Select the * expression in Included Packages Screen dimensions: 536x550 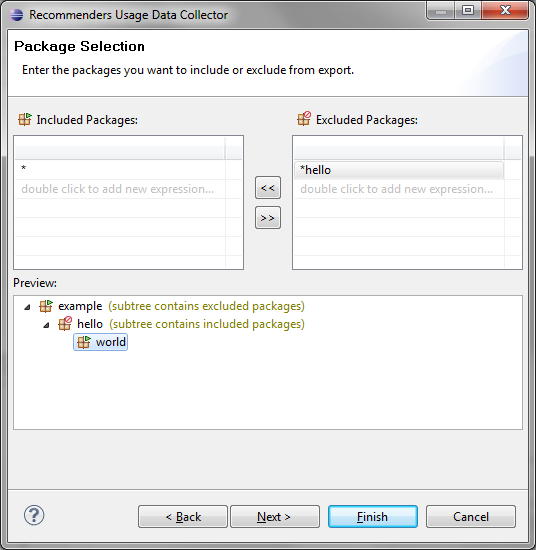(x=120, y=169)
